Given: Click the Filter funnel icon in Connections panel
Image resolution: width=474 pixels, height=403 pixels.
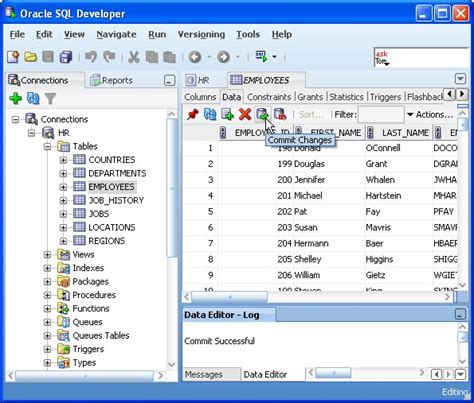Looking at the screenshot, I should click(50, 98).
